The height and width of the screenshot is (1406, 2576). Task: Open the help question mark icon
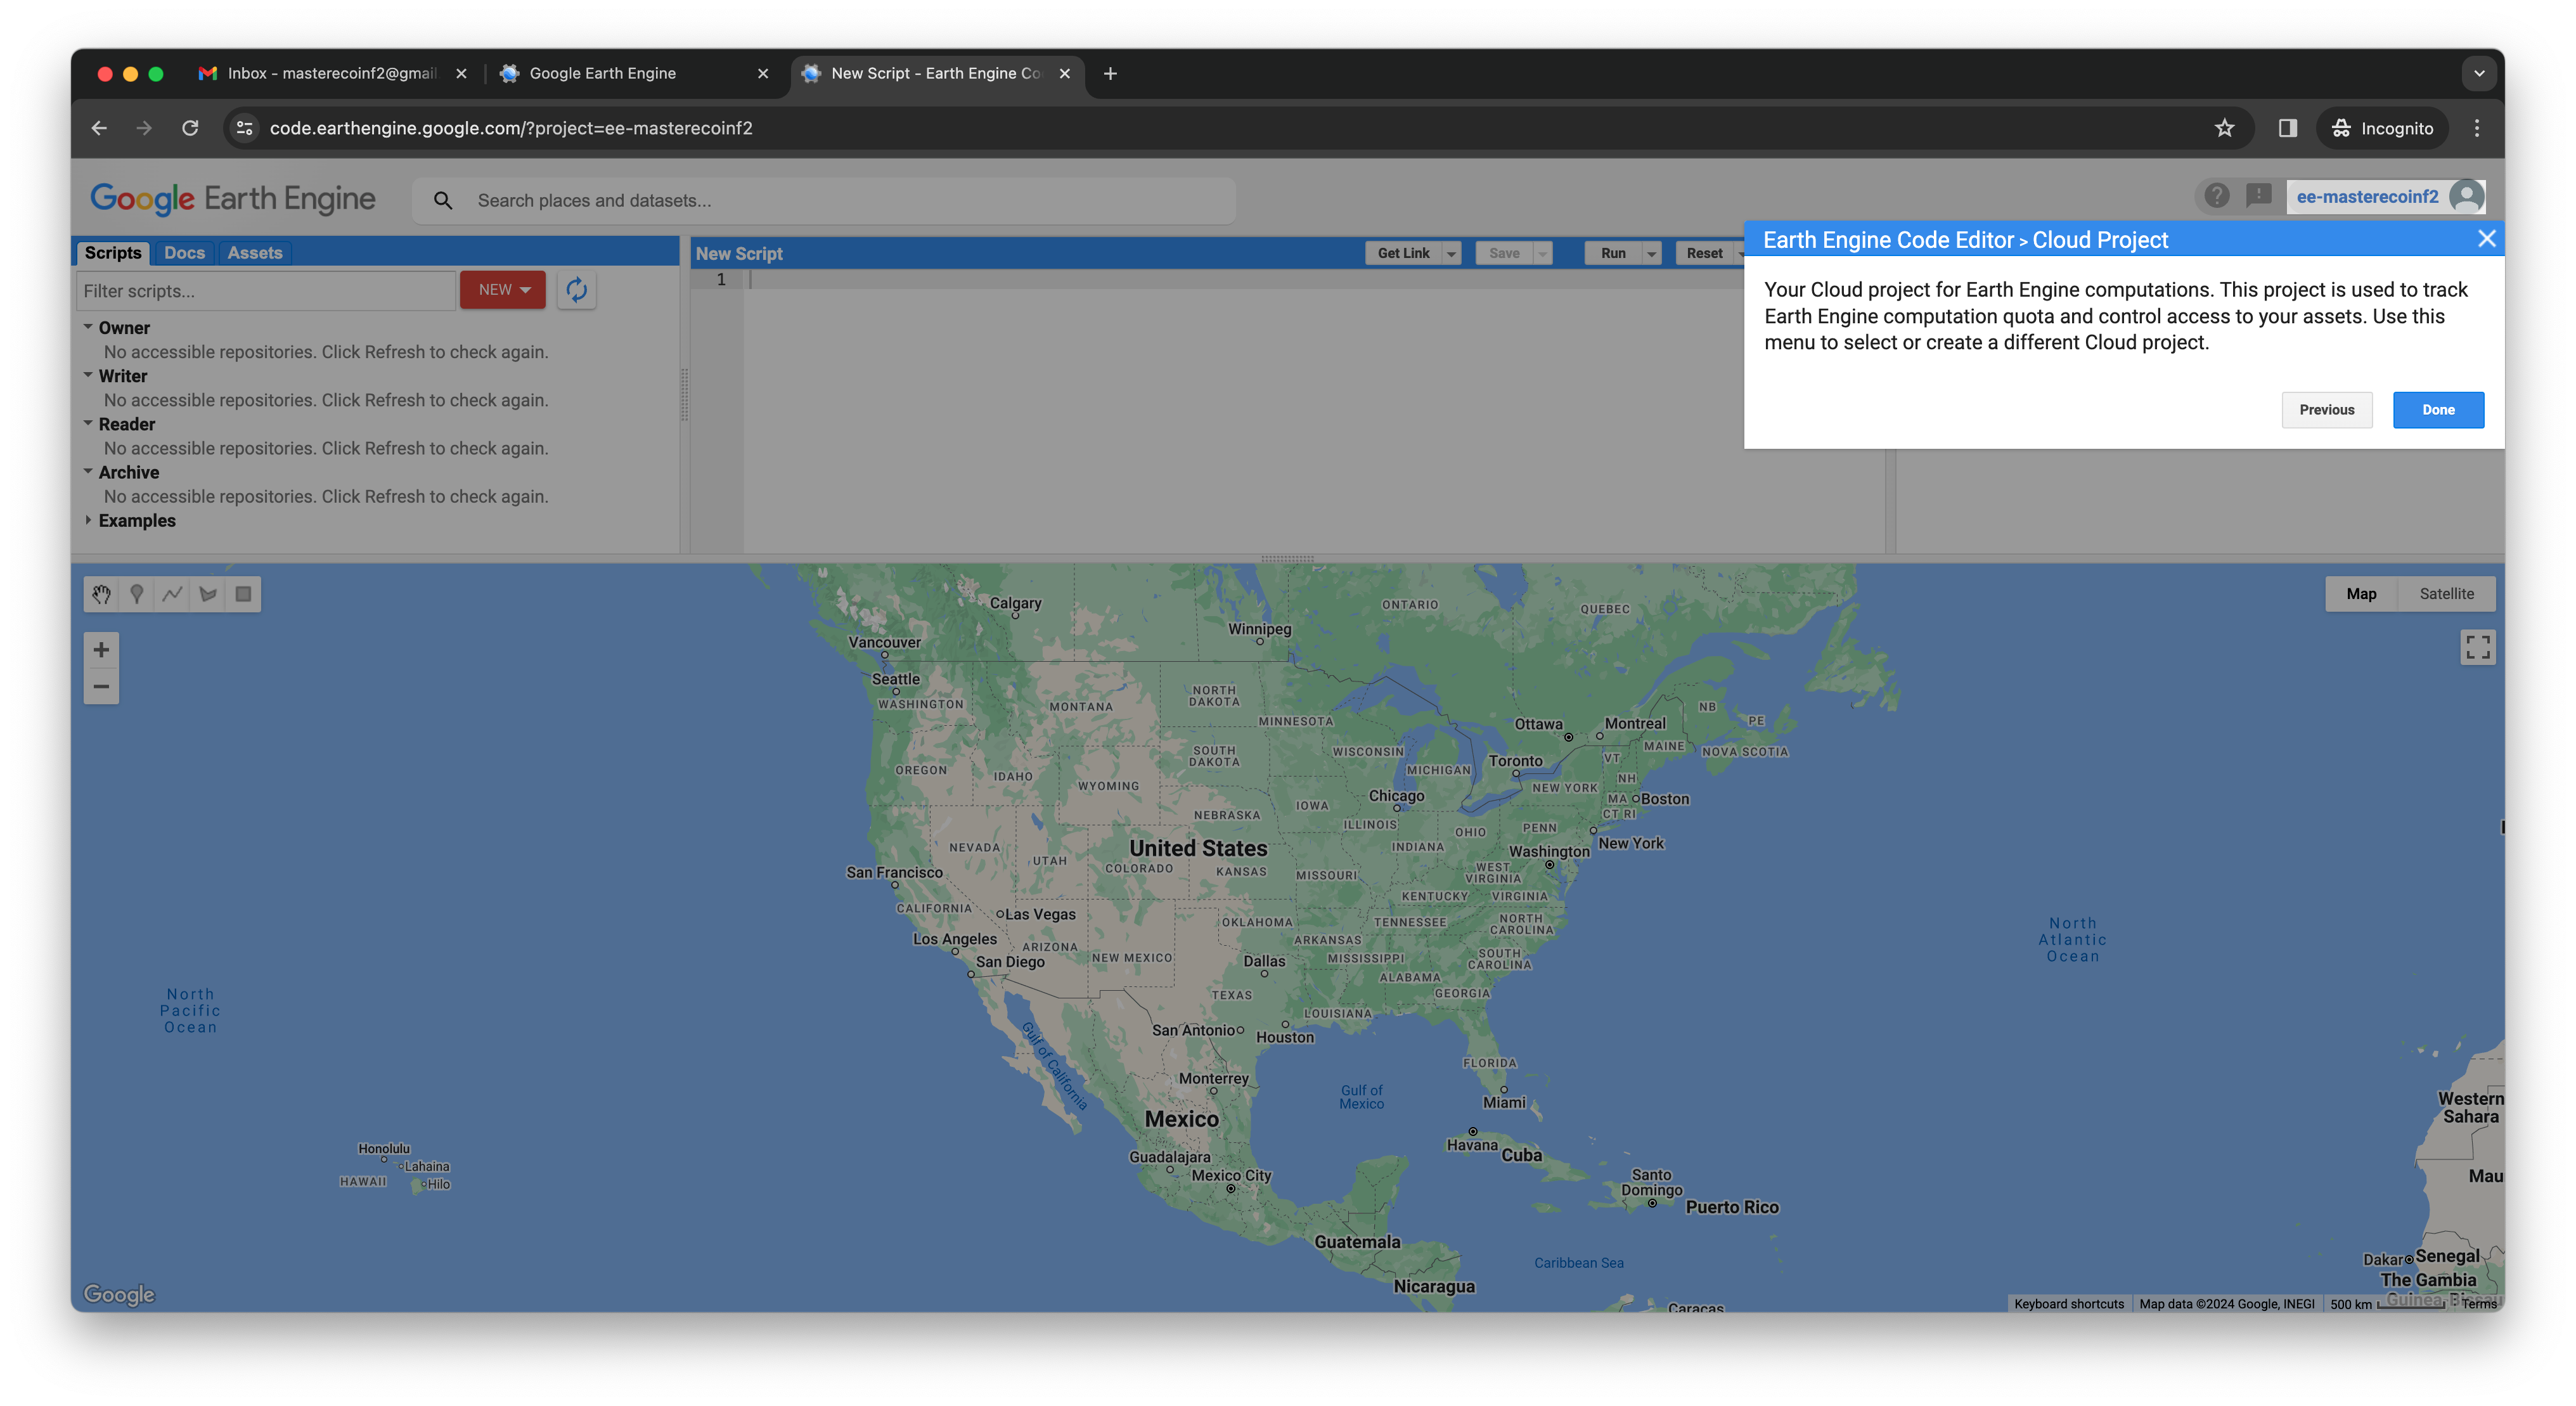tap(2216, 196)
